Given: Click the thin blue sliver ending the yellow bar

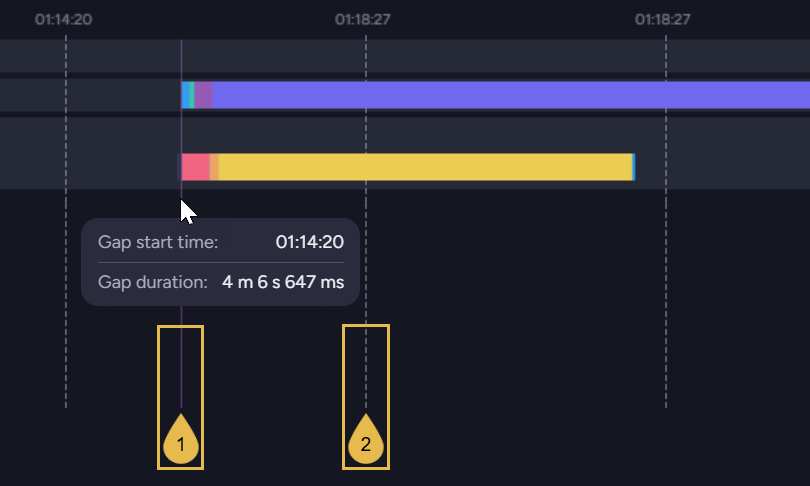Looking at the screenshot, I should point(634,167).
